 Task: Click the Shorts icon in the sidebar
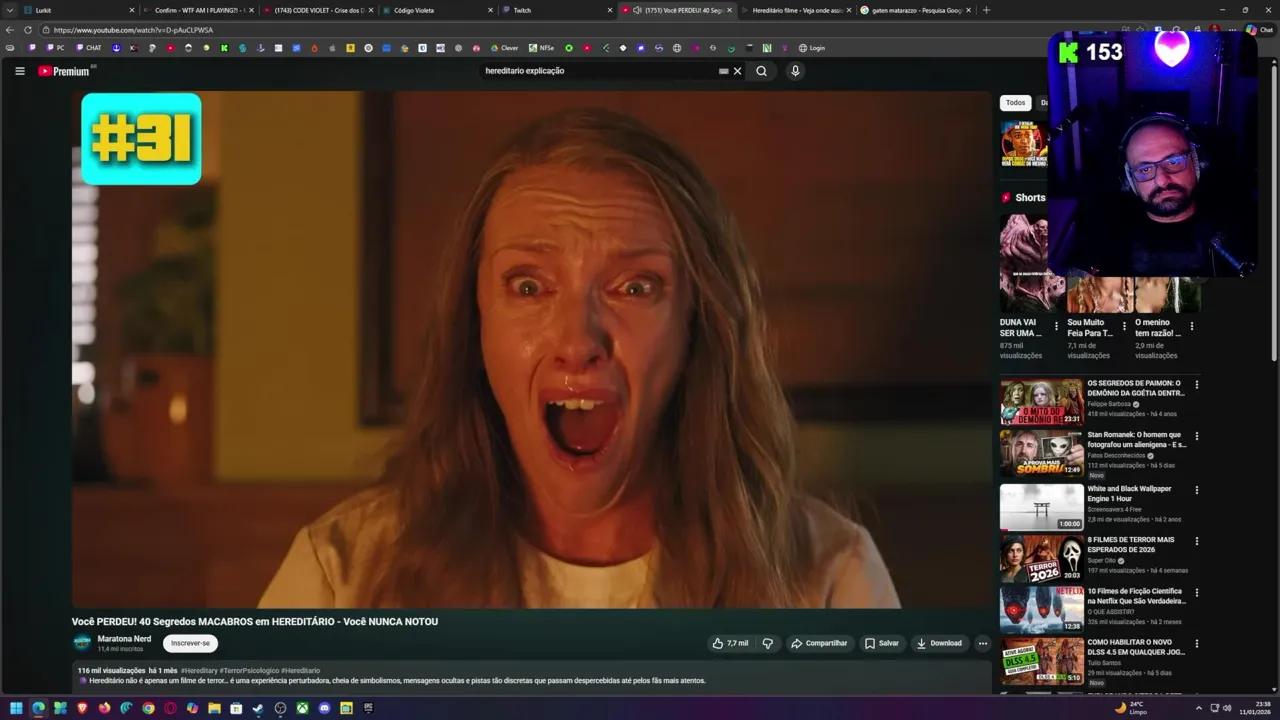tap(1006, 197)
